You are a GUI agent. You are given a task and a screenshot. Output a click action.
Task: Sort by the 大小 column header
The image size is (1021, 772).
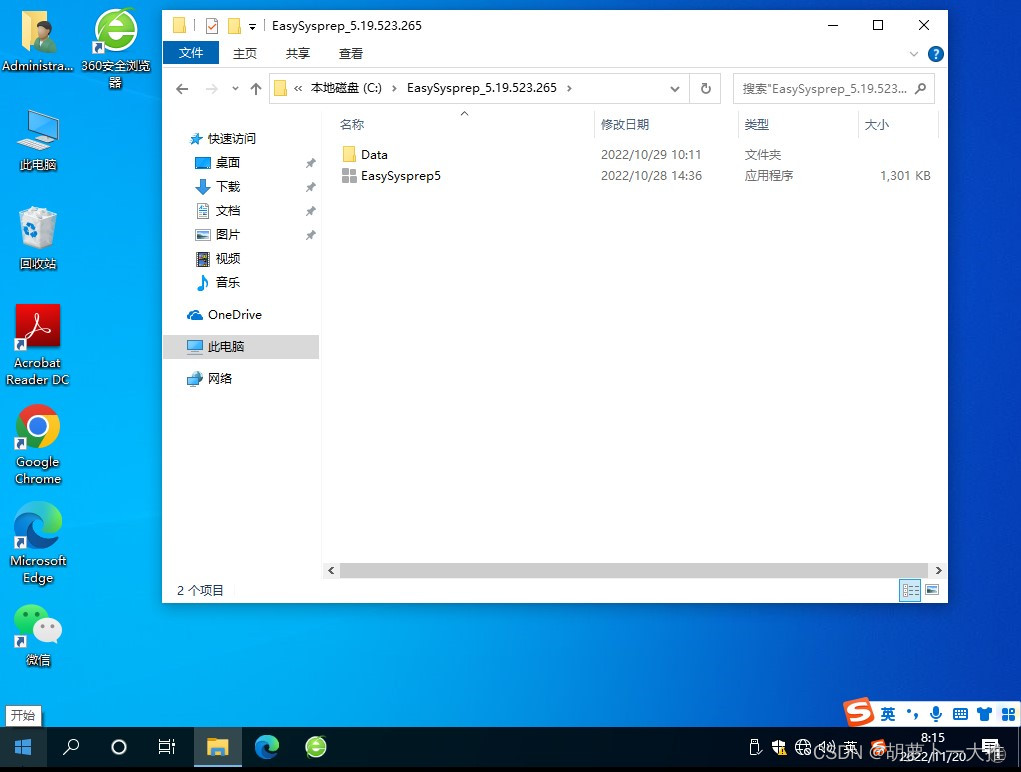coord(876,124)
